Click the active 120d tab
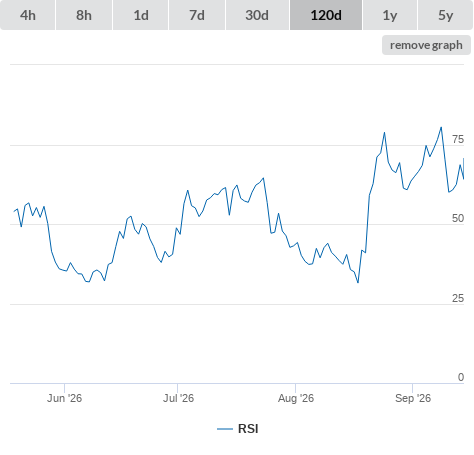474x455 pixels. pos(326,15)
